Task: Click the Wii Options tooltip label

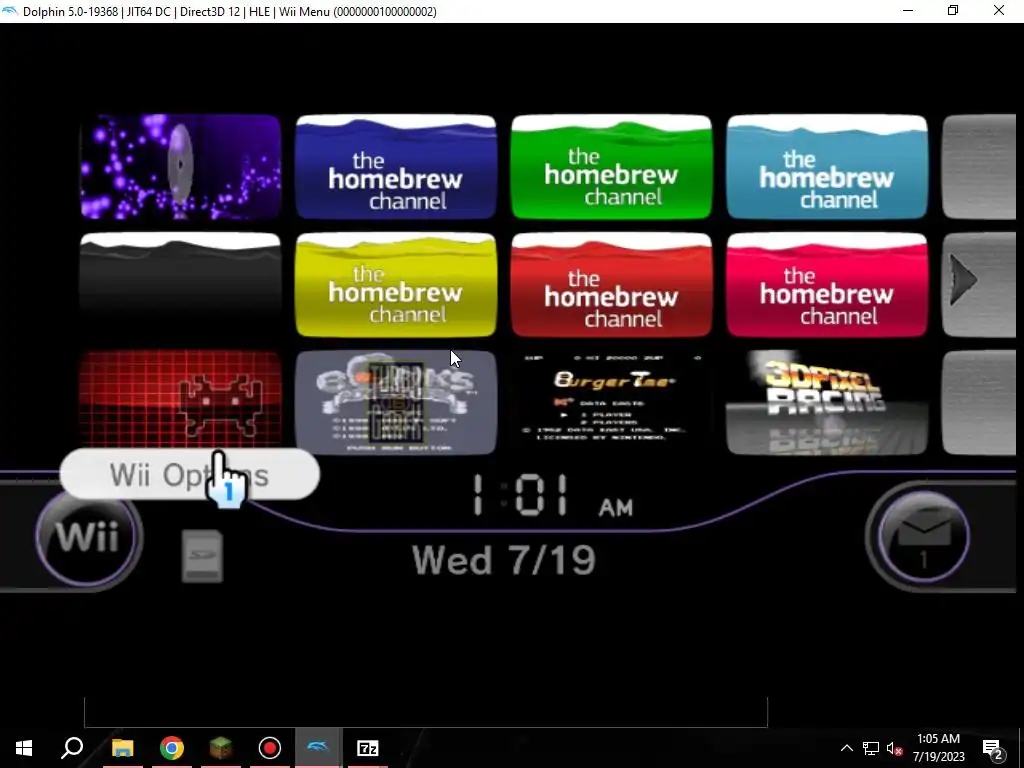Action: (189, 475)
